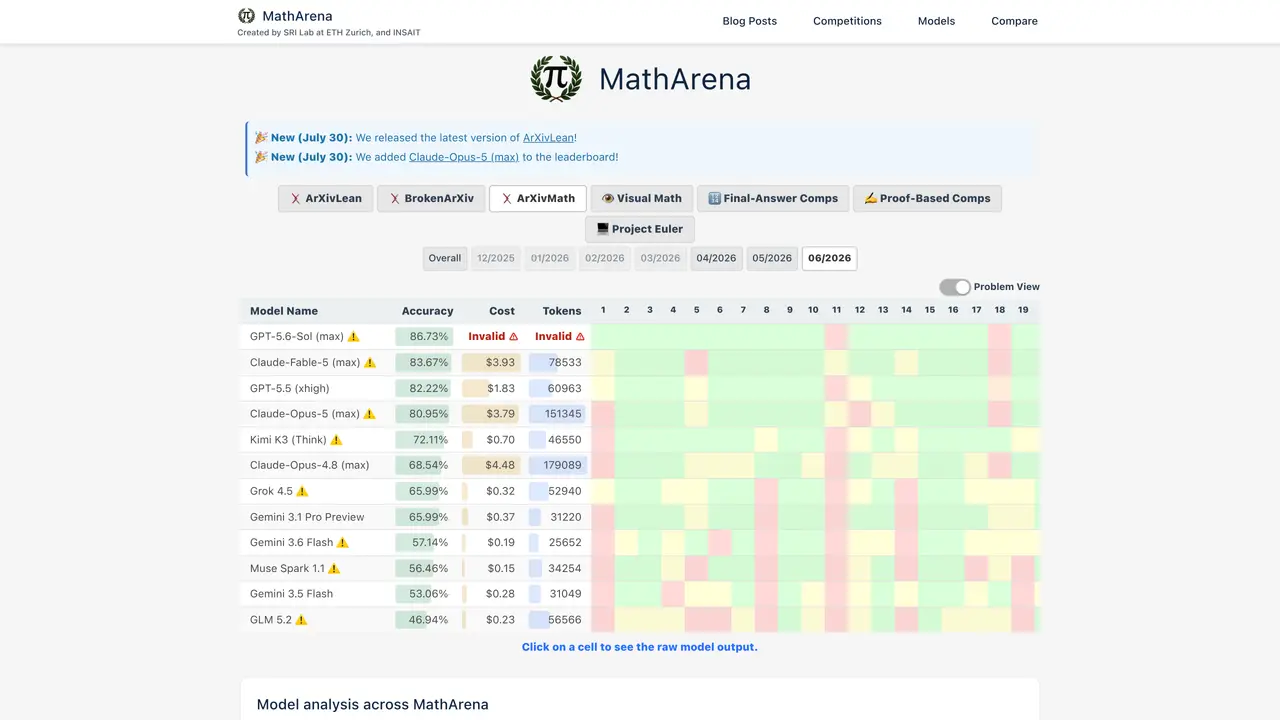Follow the ArXivLean link in the announcement
Viewport: 1280px width, 720px height.
[x=548, y=138]
